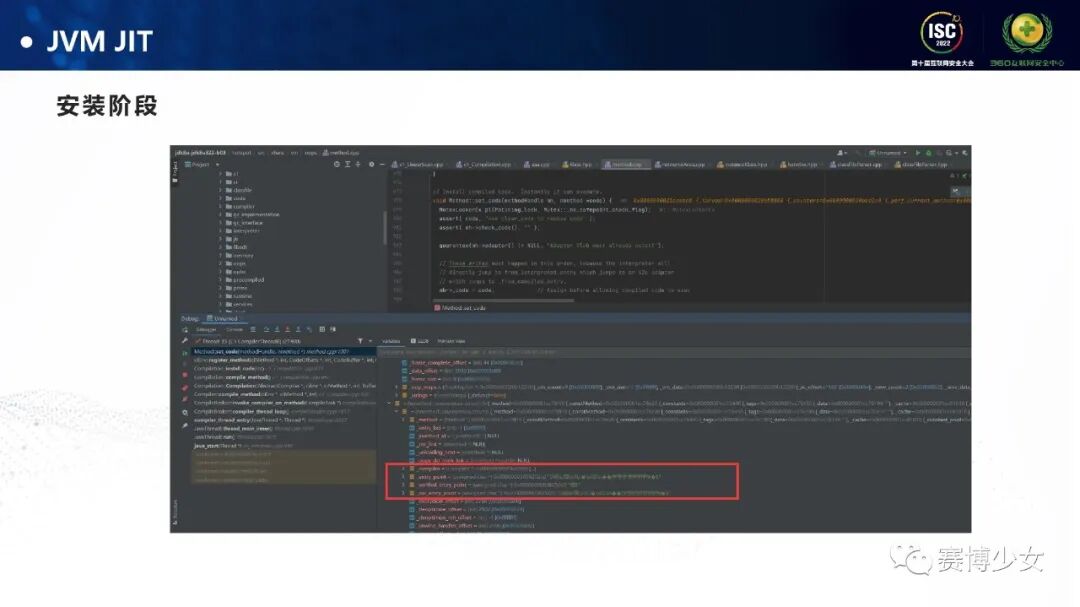Screen dimensions: 1080x607
Task: Click the Collapse All icon in Project panel
Action: click(358, 164)
